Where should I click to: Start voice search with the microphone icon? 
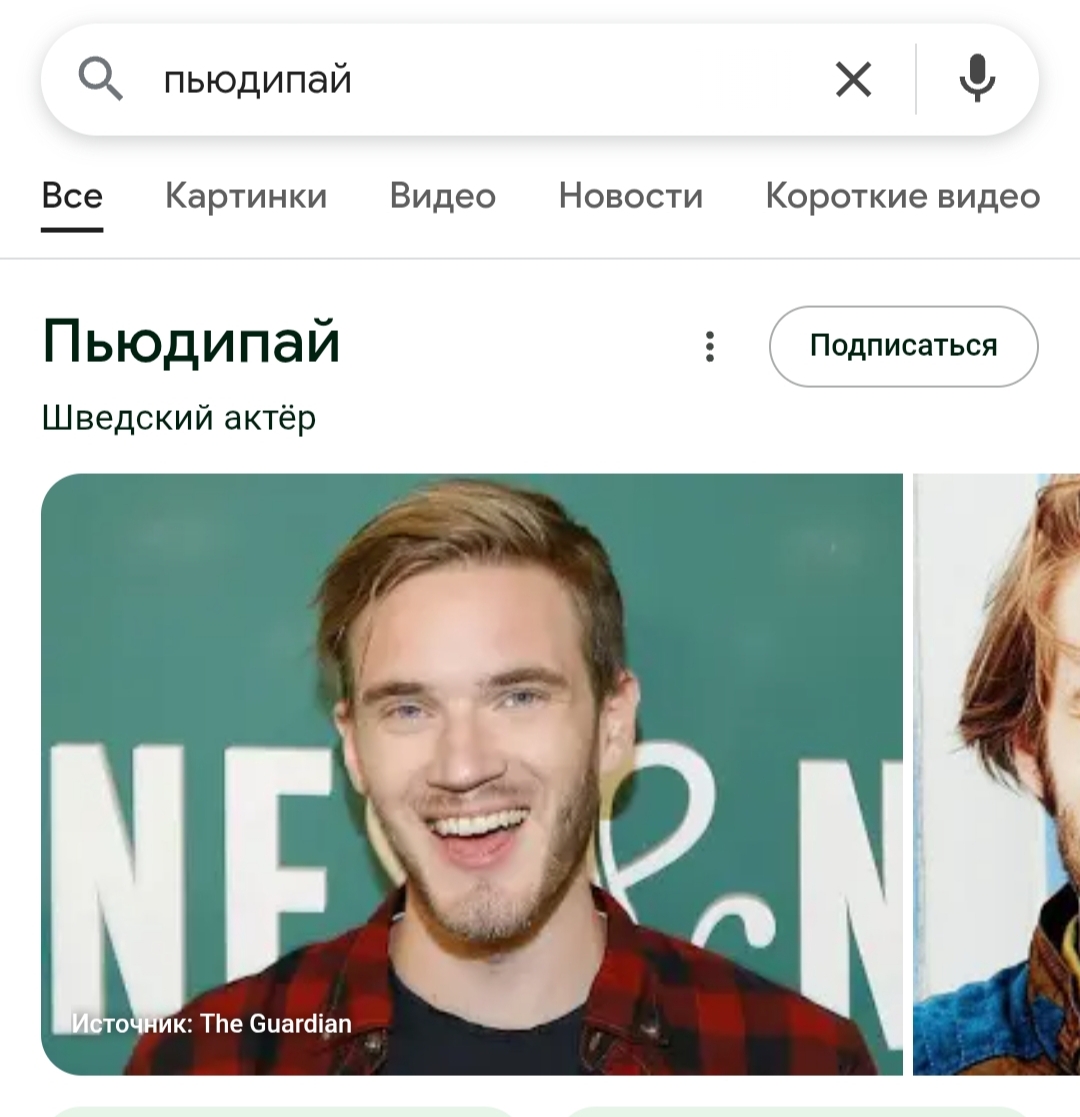[977, 78]
